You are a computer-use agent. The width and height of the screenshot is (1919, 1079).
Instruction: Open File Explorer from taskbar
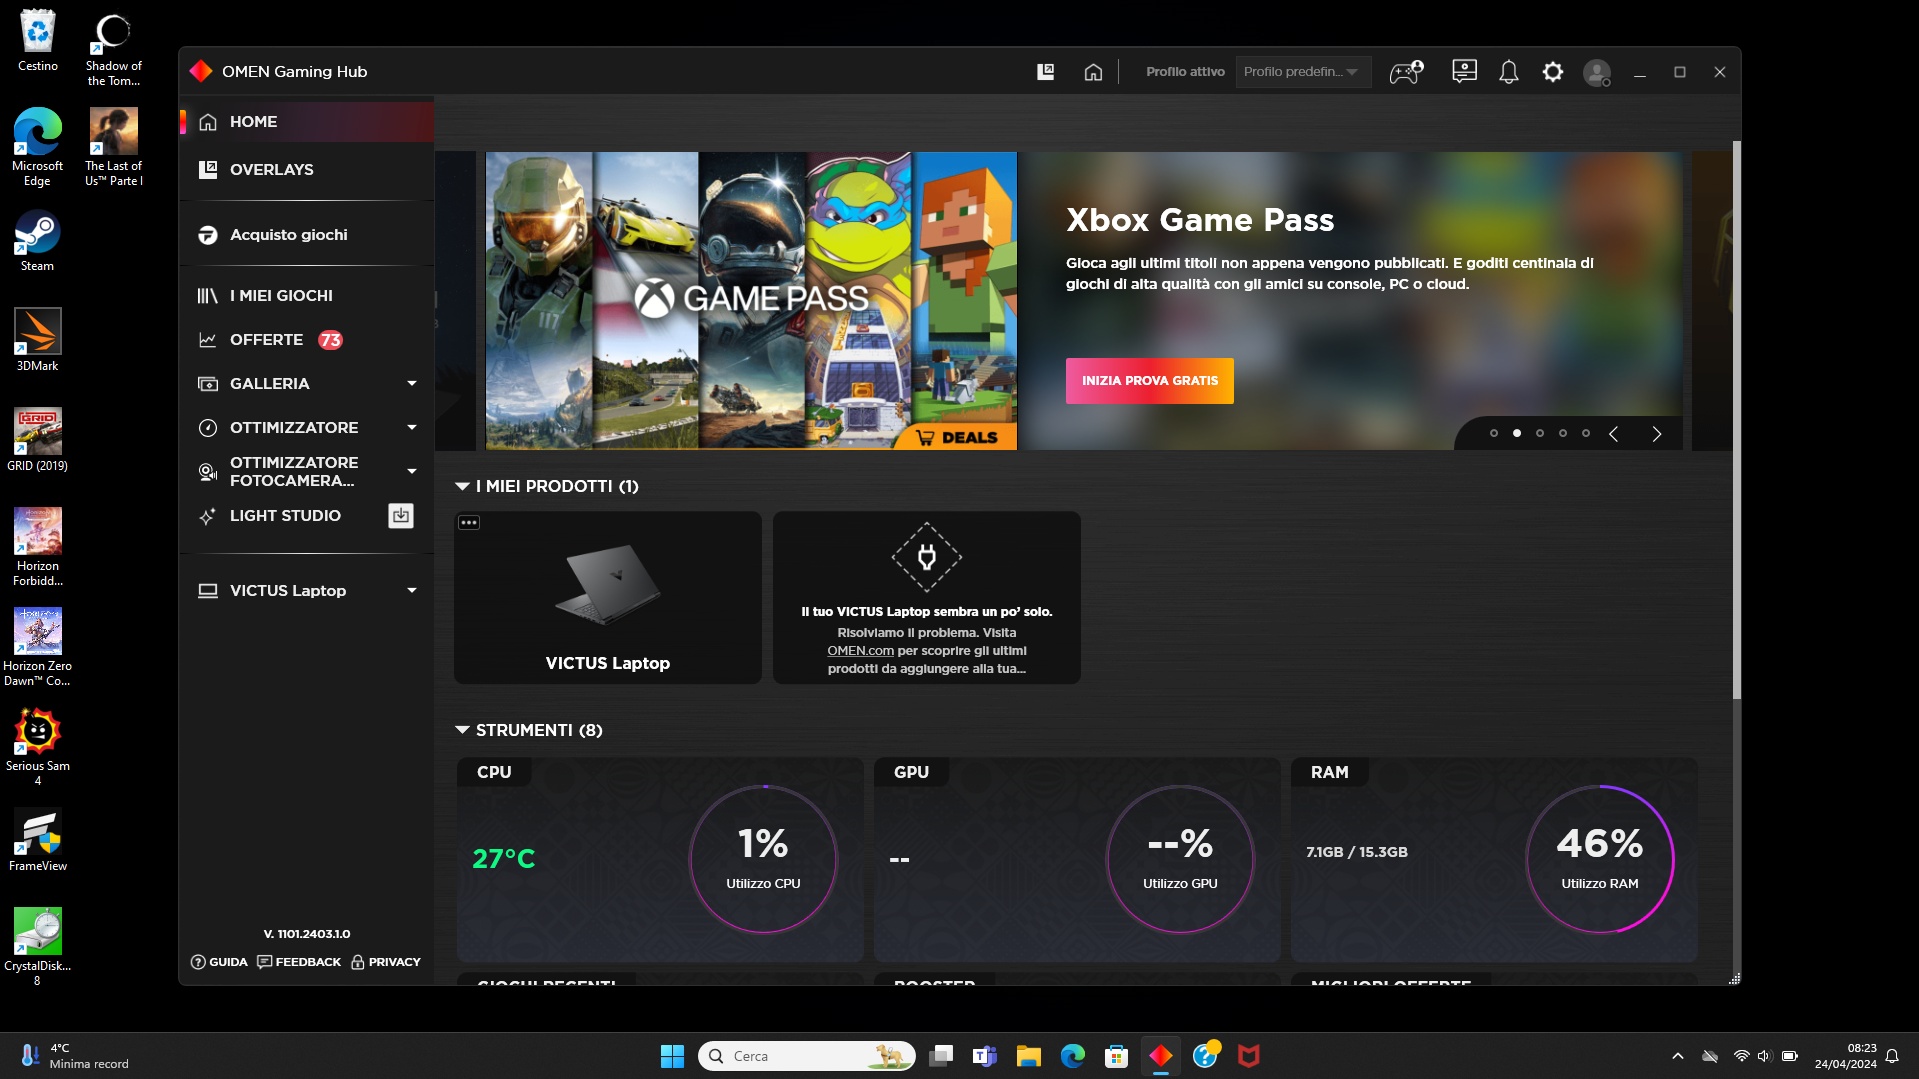1029,1056
